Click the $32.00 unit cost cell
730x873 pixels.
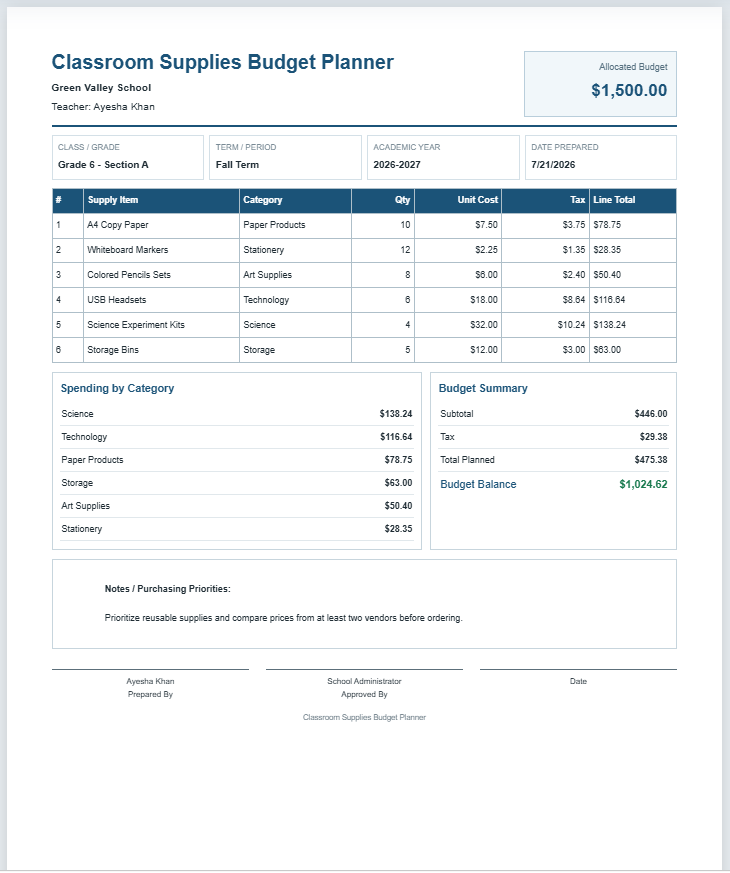tap(458, 325)
